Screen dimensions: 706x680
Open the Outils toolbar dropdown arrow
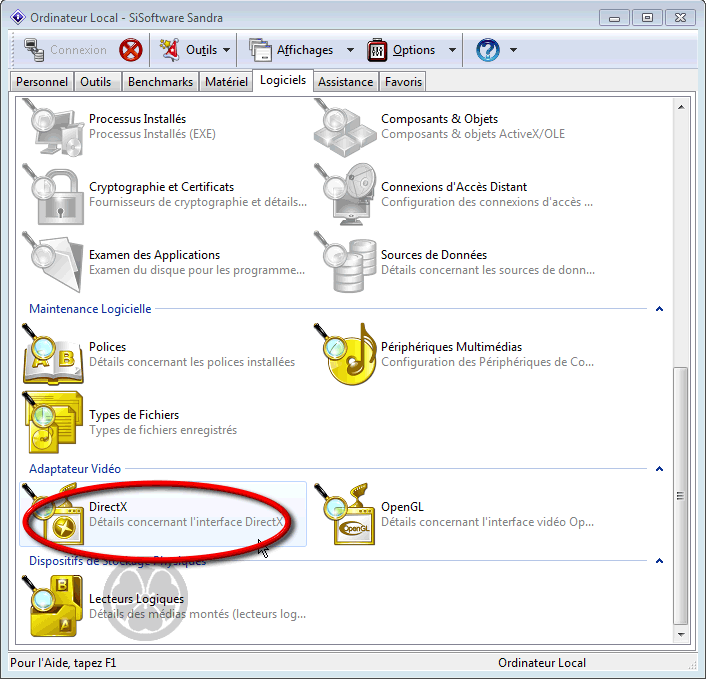[x=226, y=50]
